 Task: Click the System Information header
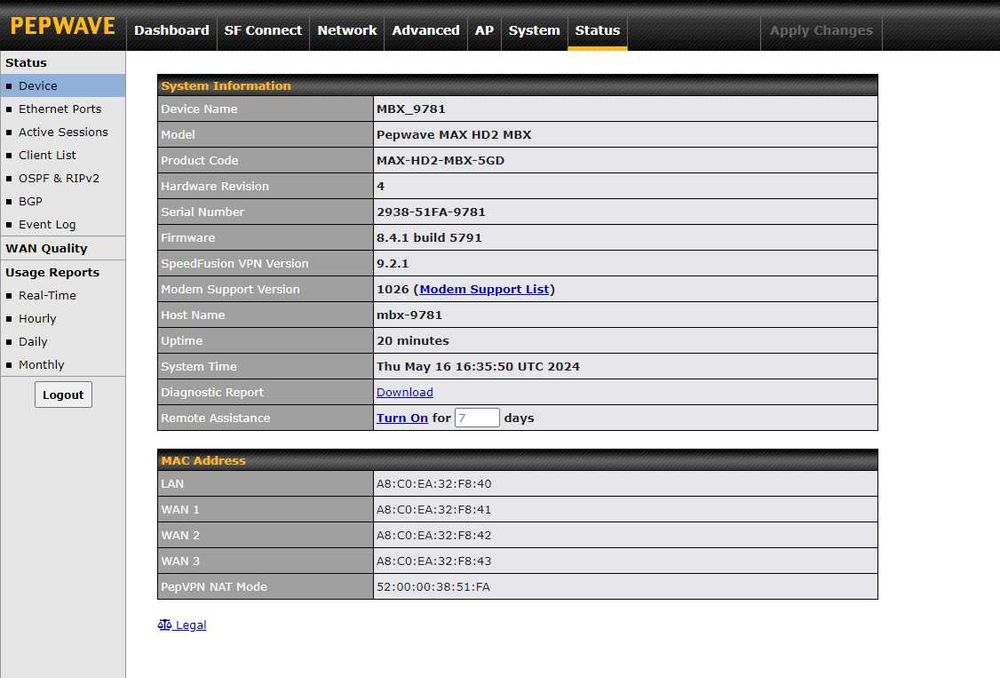click(517, 85)
